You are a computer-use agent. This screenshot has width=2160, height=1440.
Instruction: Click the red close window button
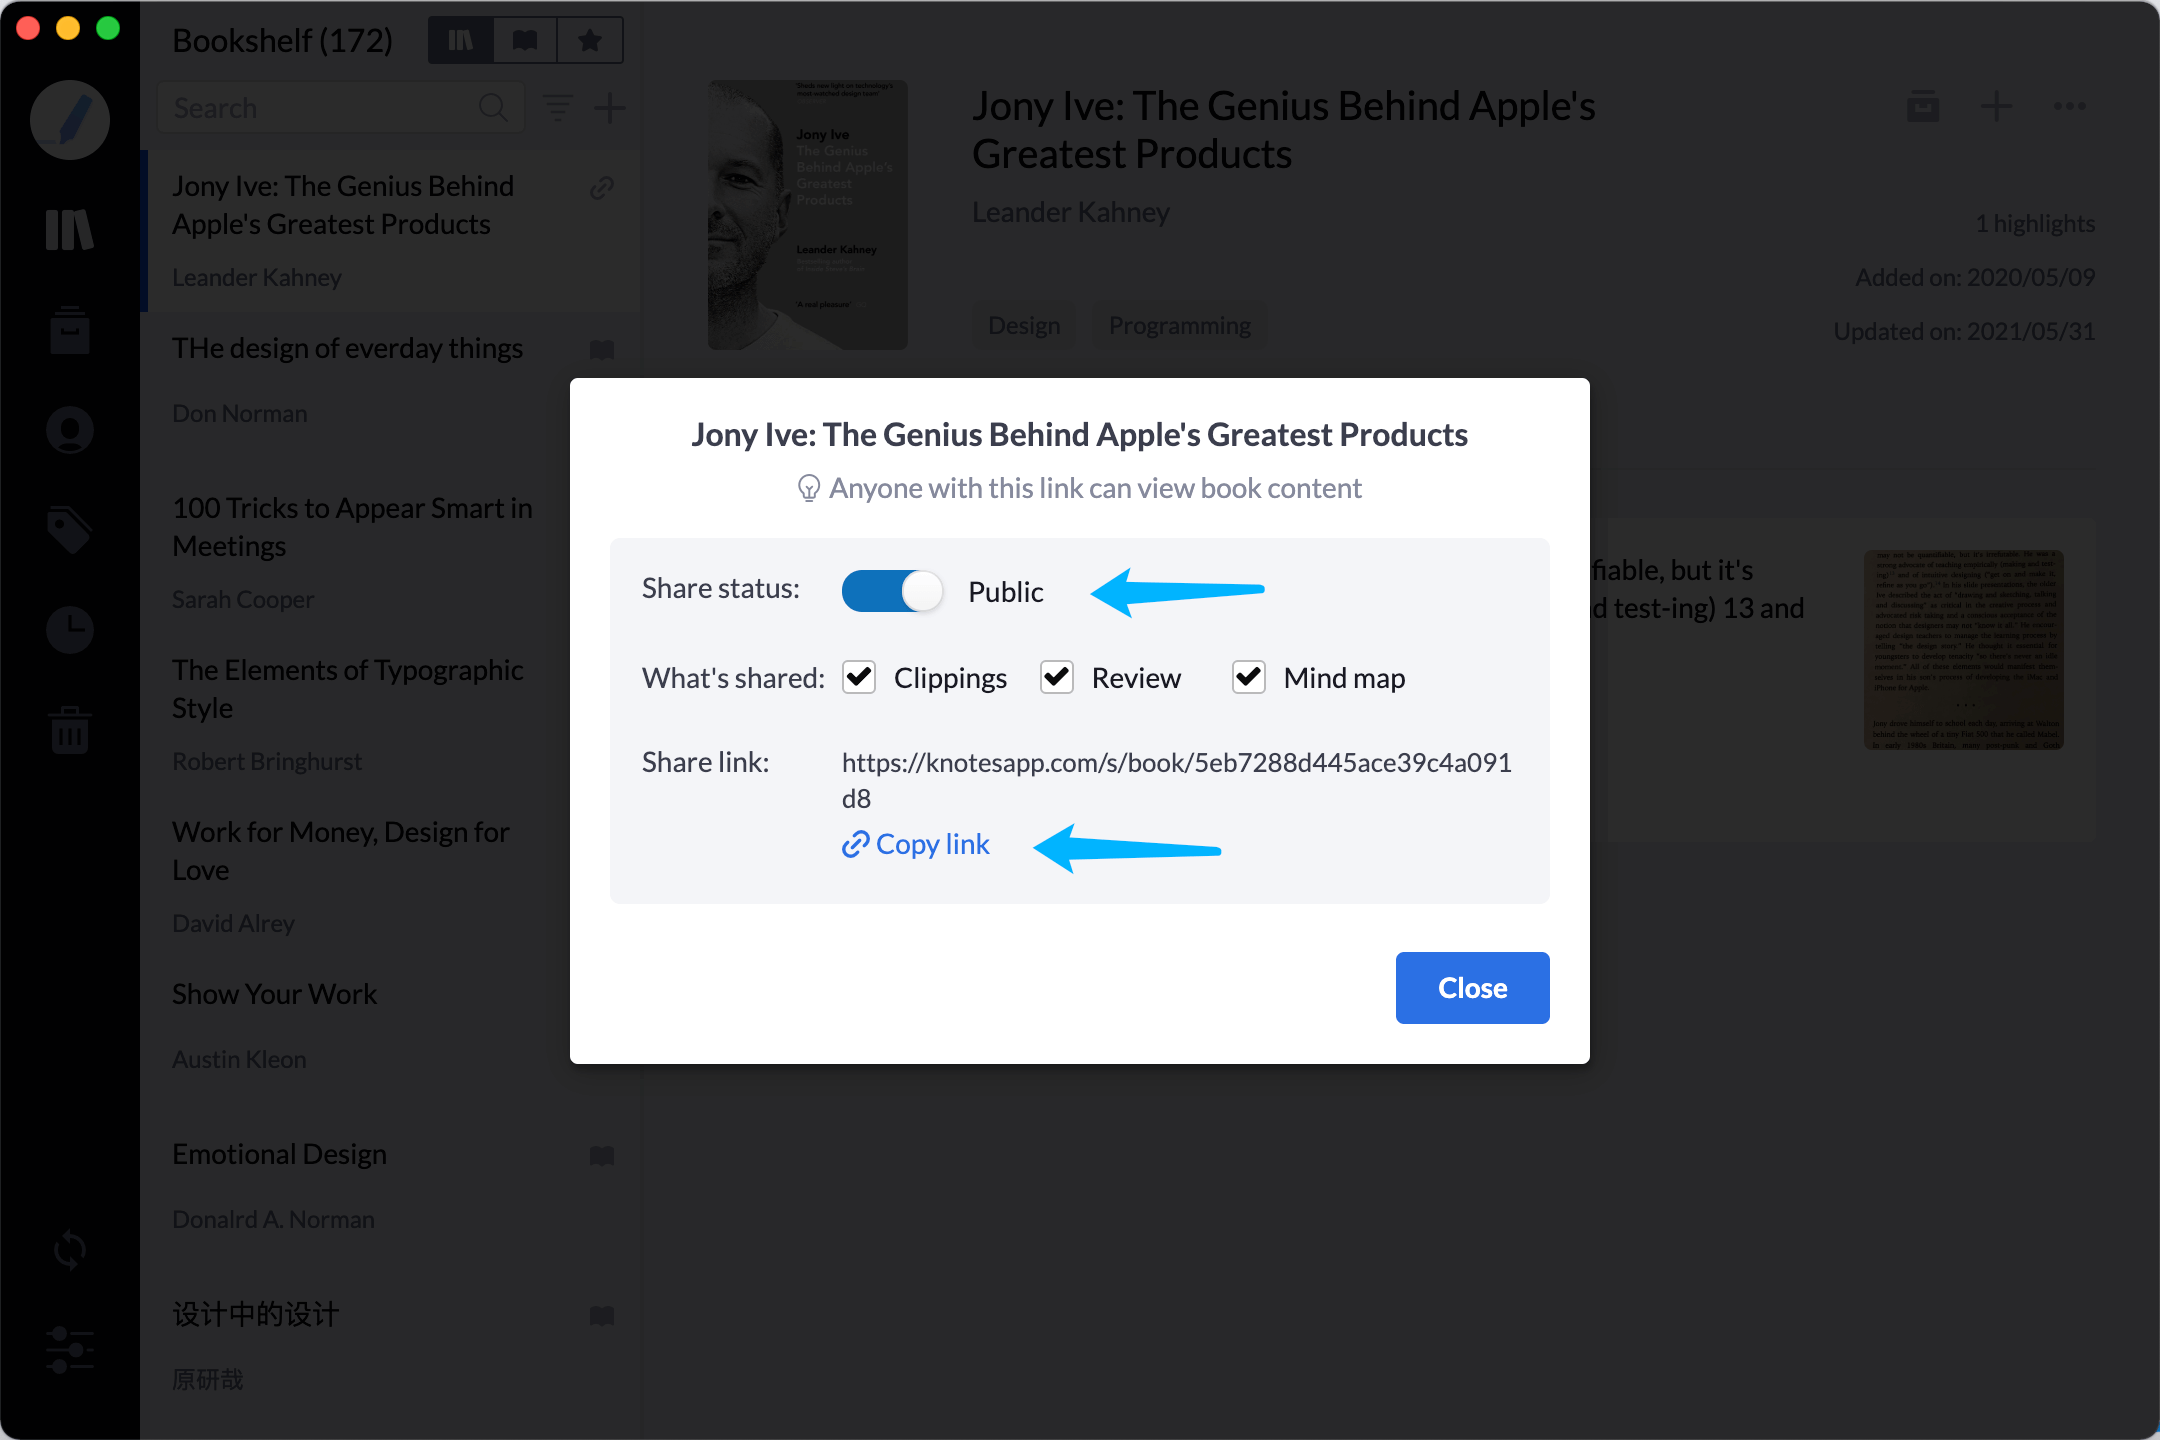28,28
